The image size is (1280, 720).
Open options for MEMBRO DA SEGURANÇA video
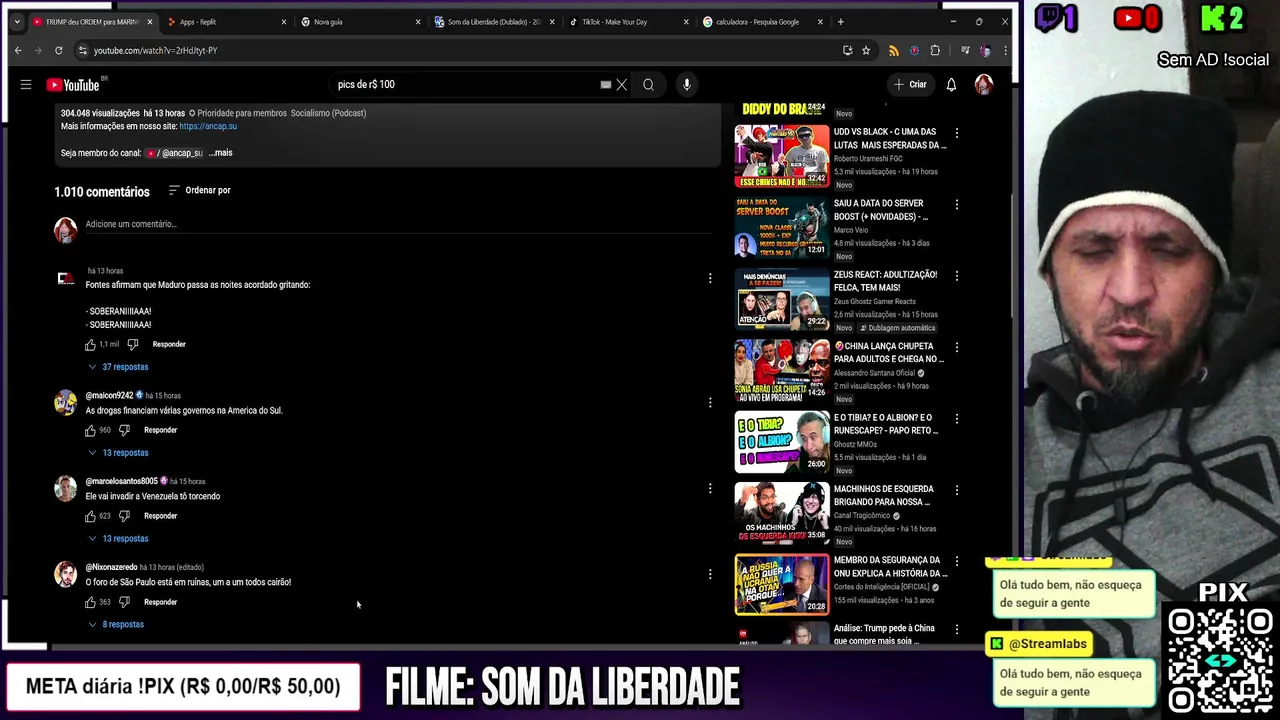click(x=957, y=561)
